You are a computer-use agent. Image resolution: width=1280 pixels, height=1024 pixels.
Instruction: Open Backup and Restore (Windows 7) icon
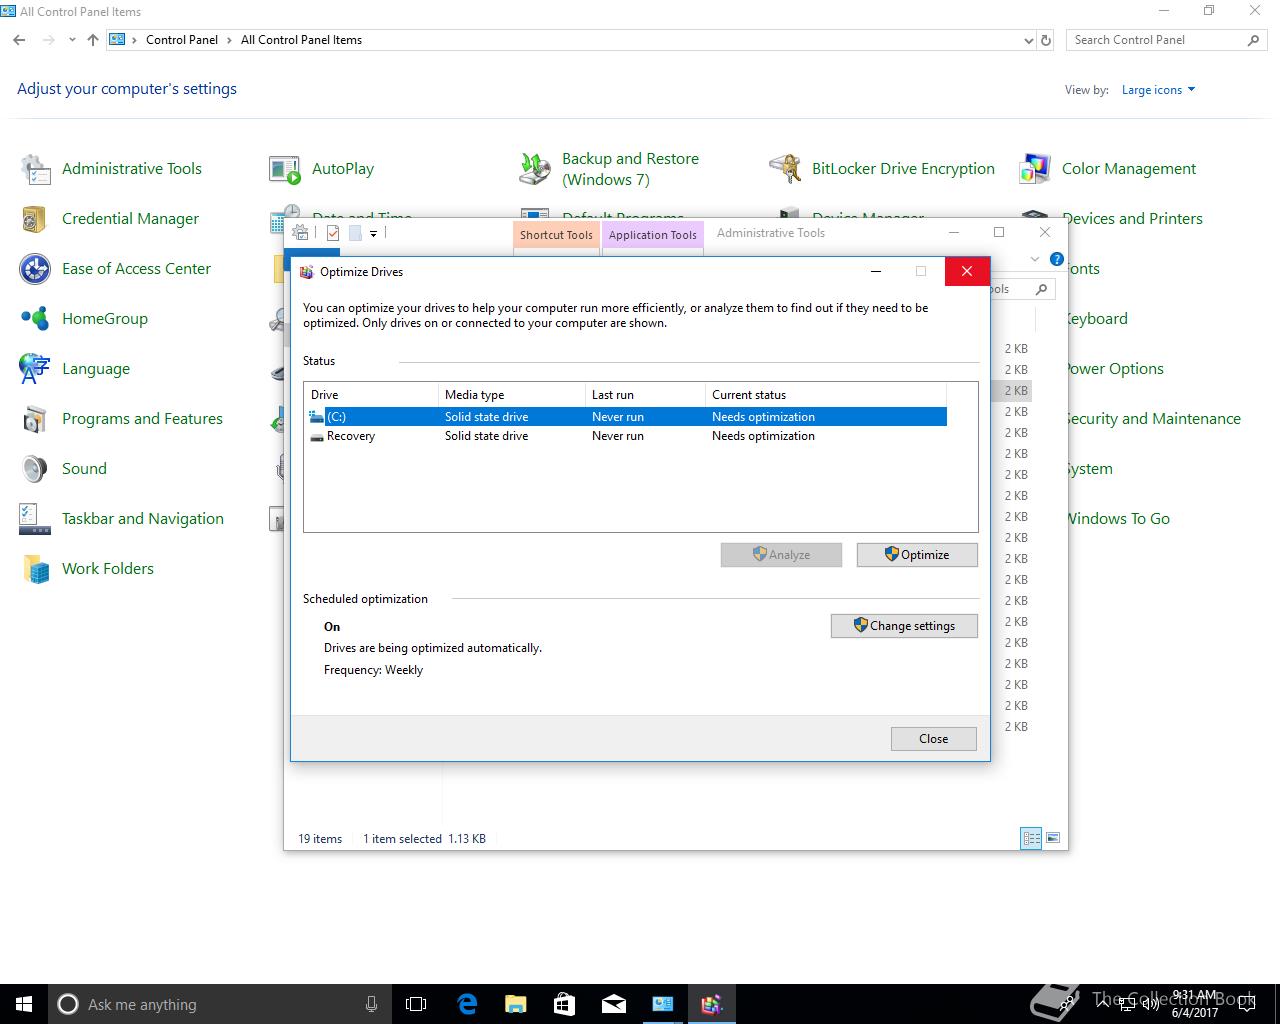click(535, 169)
